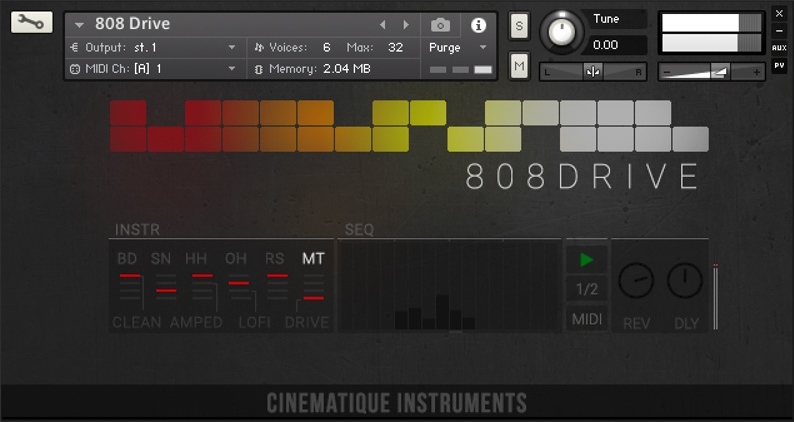Toggle the Mute M button
This screenshot has width=794, height=422.
pos(518,67)
